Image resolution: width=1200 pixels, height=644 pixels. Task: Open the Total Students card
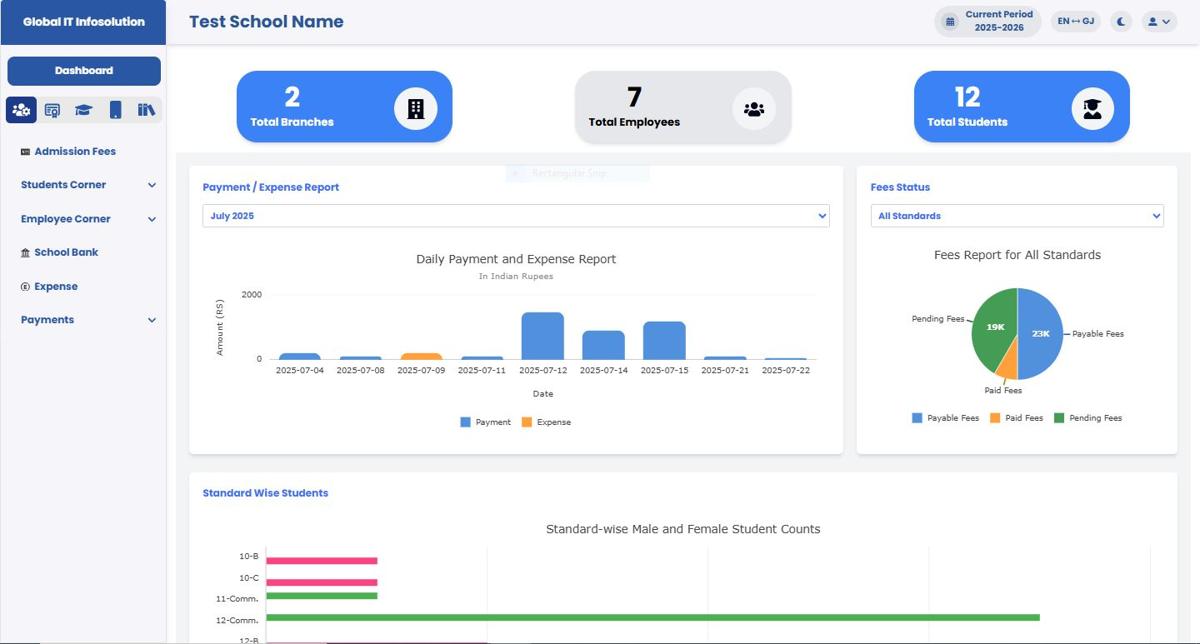1022,107
